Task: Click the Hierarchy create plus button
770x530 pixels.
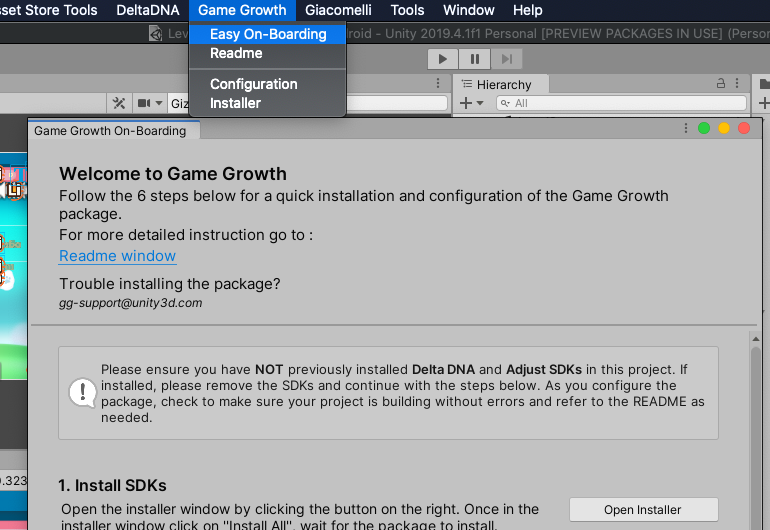Action: point(466,103)
